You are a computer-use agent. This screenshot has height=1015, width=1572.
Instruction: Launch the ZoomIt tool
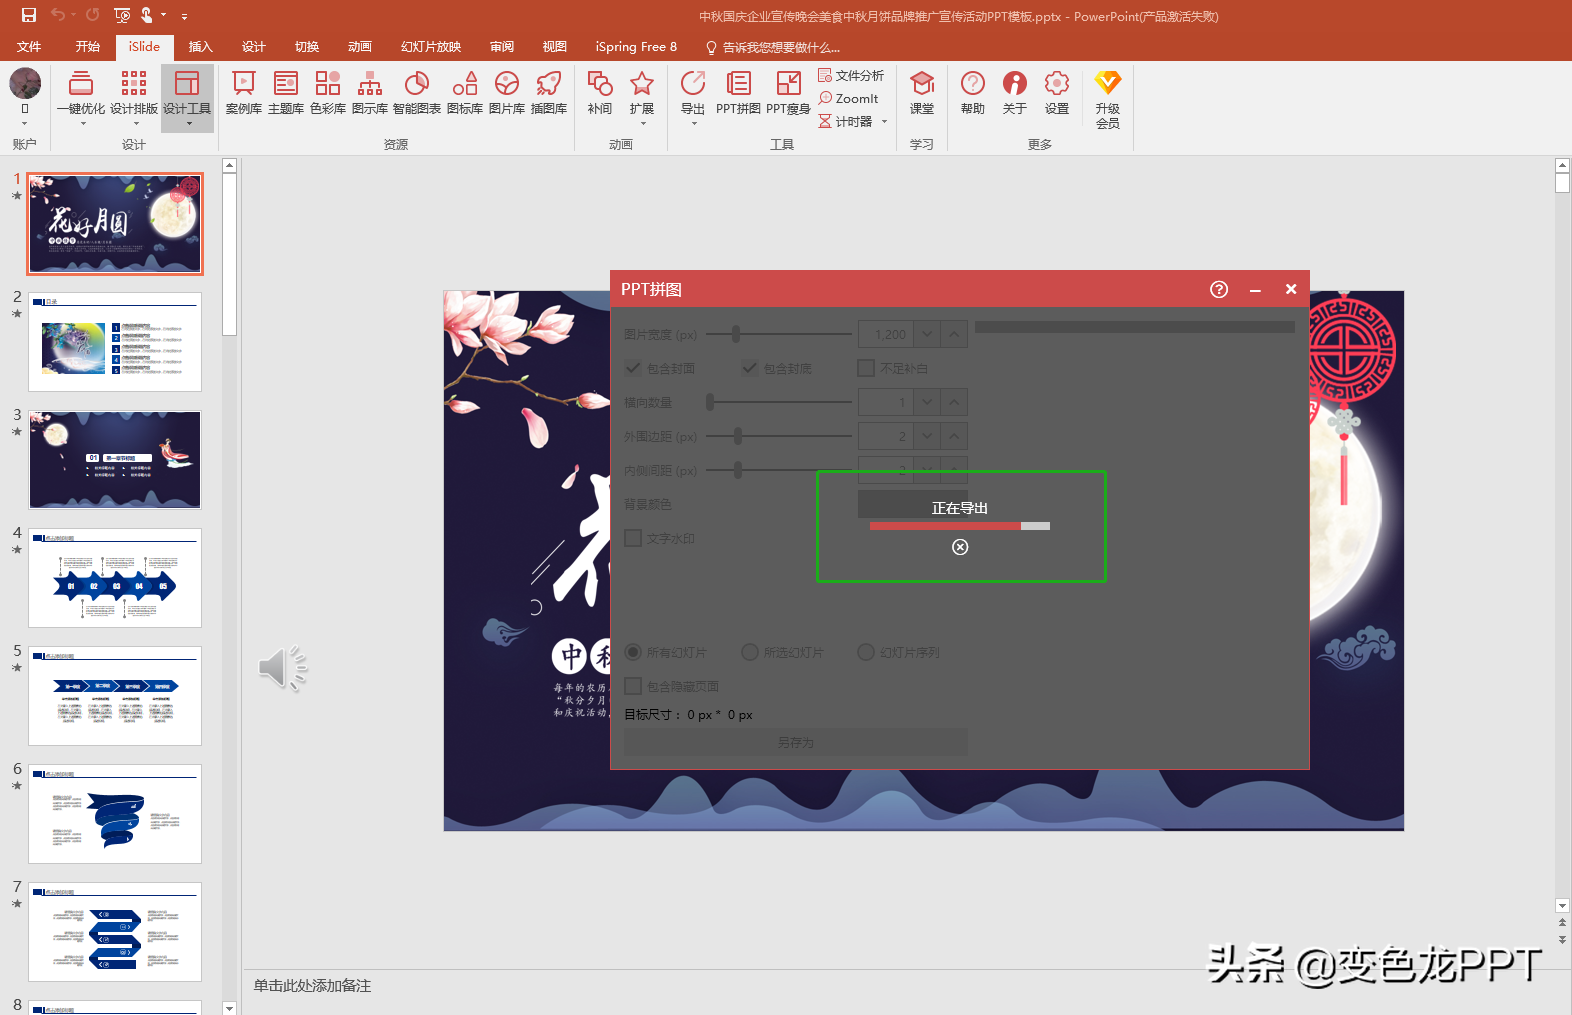[x=848, y=99]
